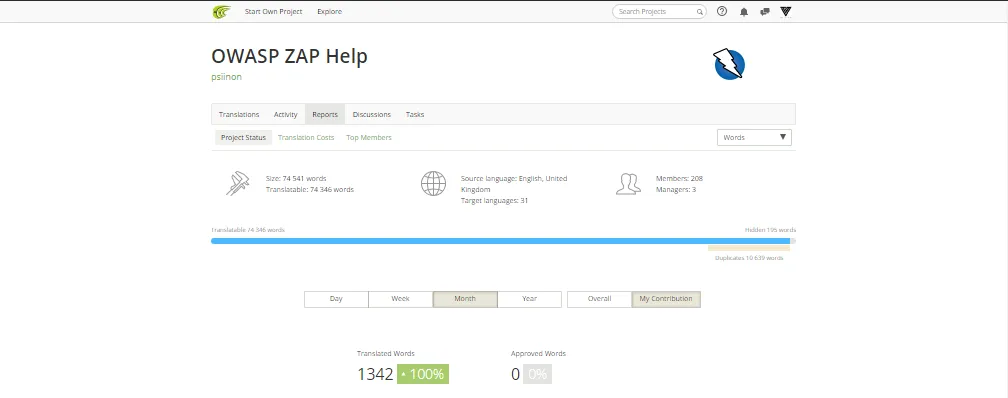Click the grey 0% approved badge
Screen dimensions: 1008x398
pos(537,374)
